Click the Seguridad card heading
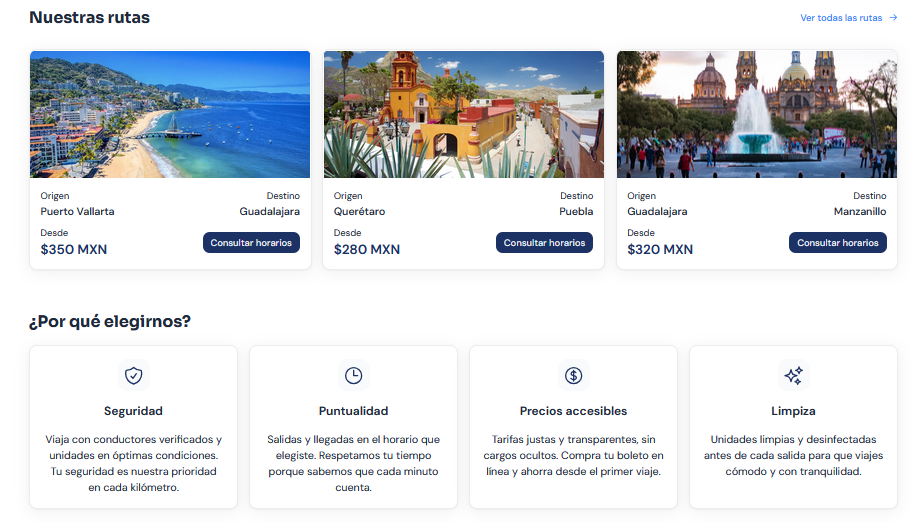The image size is (921, 523). pyautogui.click(x=133, y=411)
